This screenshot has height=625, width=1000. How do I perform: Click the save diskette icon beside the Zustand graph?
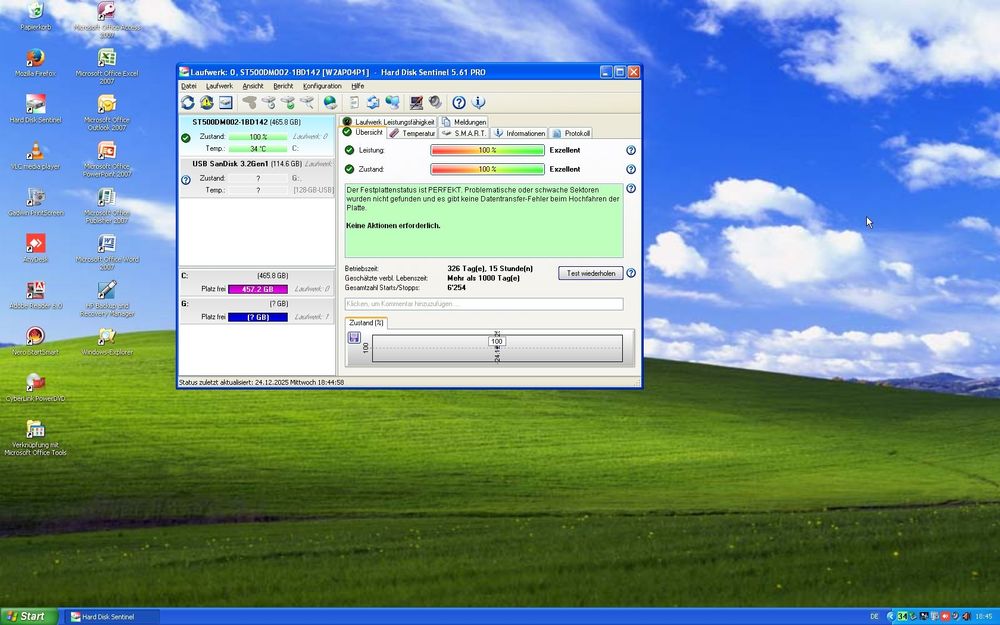pyautogui.click(x=353, y=338)
